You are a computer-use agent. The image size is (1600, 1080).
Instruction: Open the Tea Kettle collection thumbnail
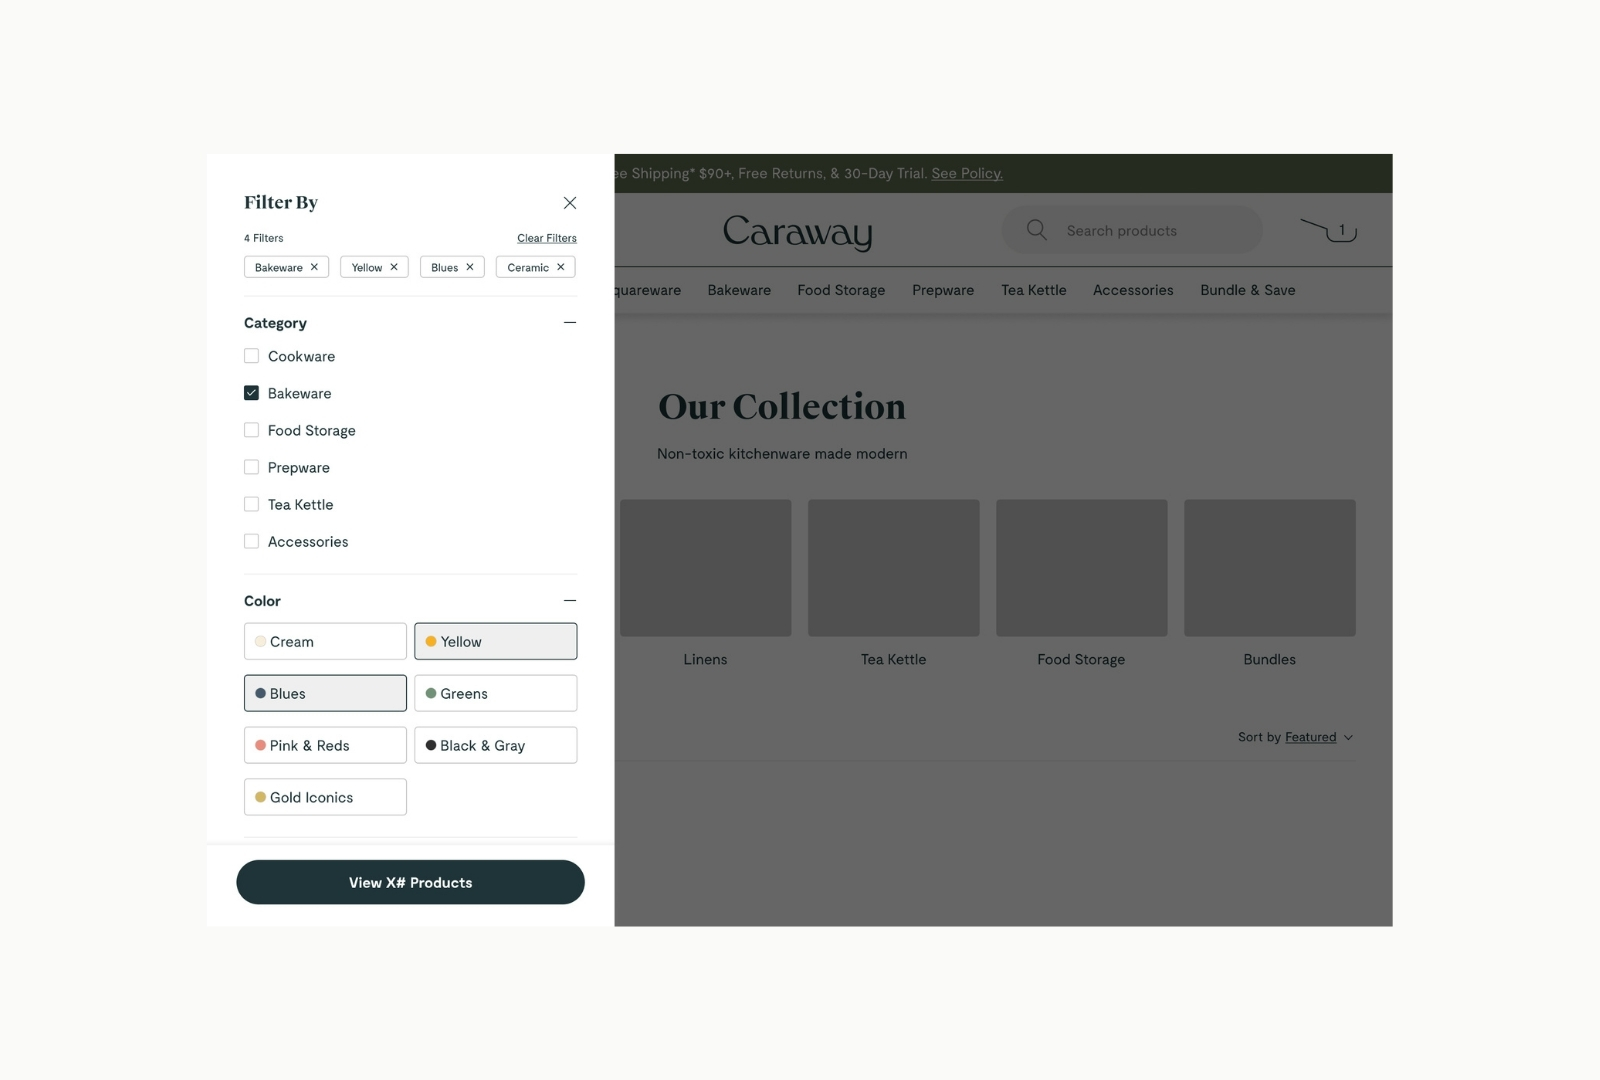894,568
